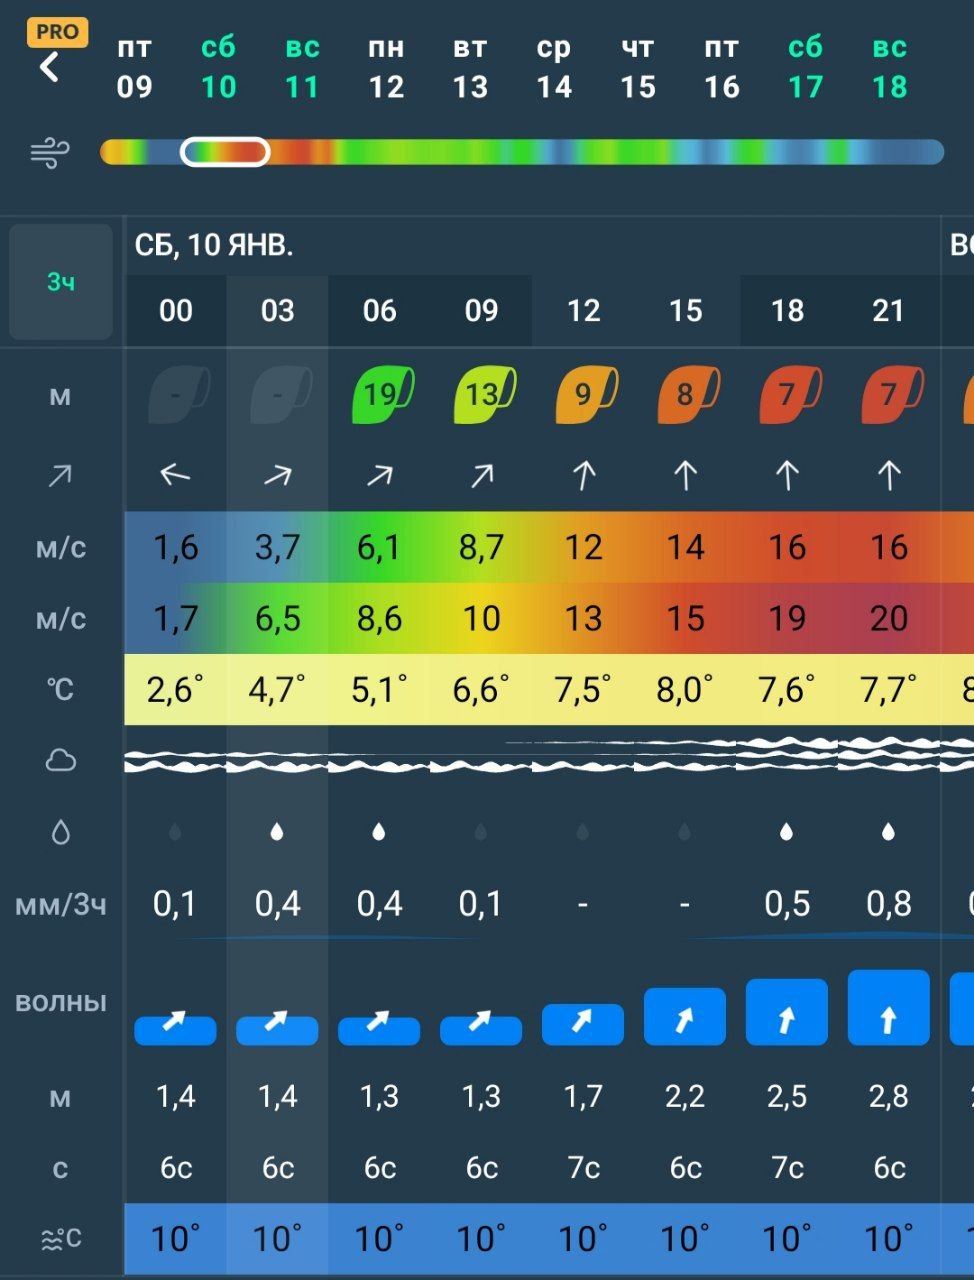
Task: Toggle the wind speed м/с units label
Action: pyautogui.click(x=61, y=548)
